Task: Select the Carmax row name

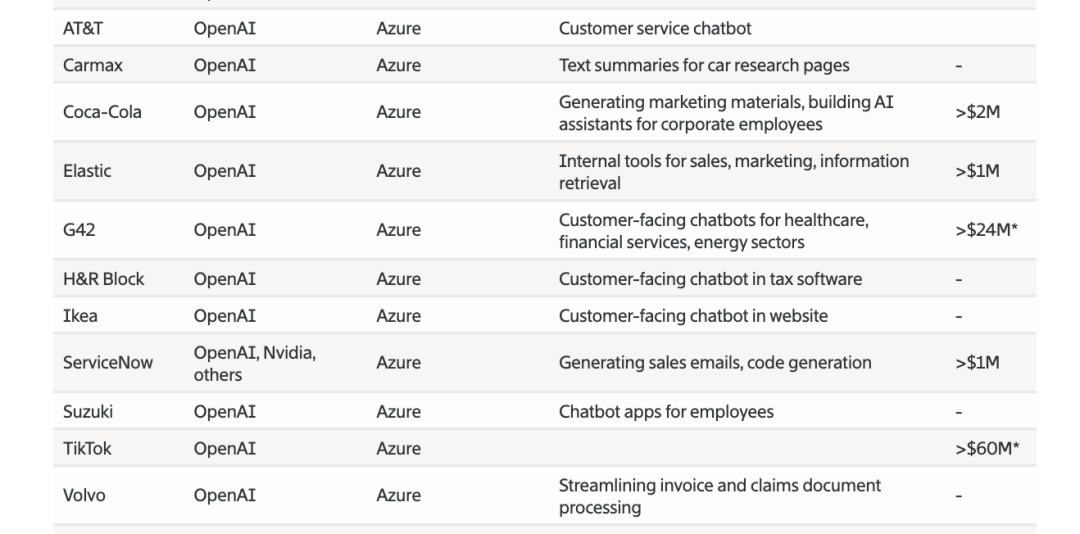Action: pos(92,66)
